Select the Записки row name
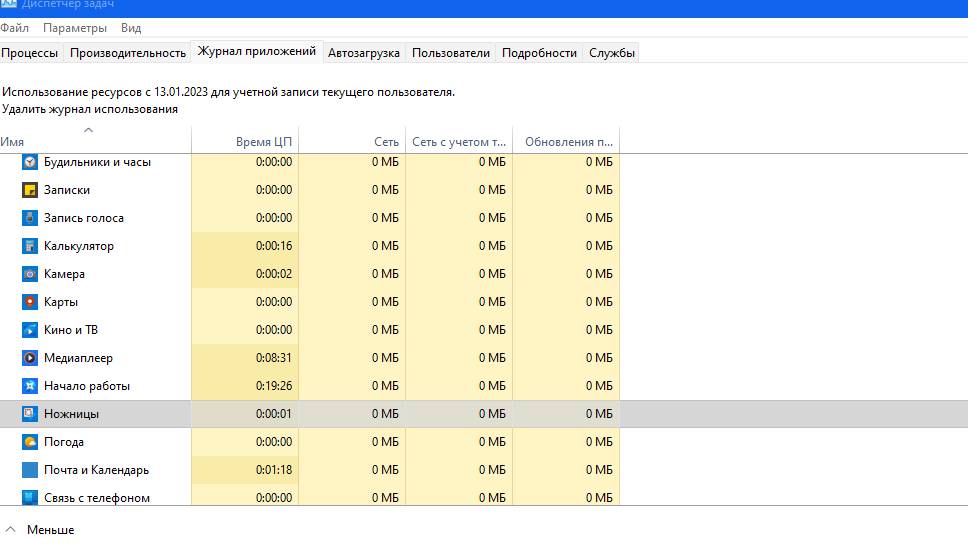The height and width of the screenshot is (545, 968). pos(67,189)
